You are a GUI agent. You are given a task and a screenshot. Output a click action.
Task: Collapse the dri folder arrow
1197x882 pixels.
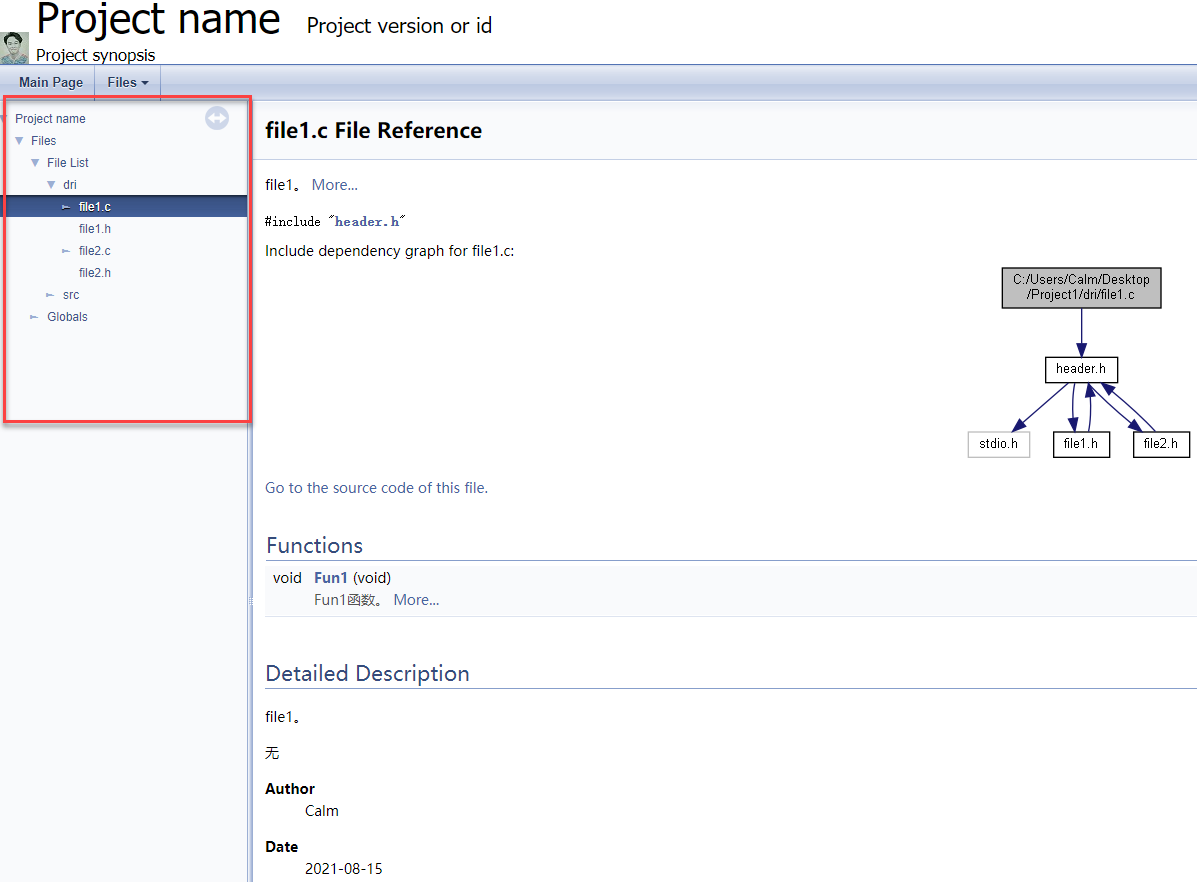pyautogui.click(x=51, y=185)
